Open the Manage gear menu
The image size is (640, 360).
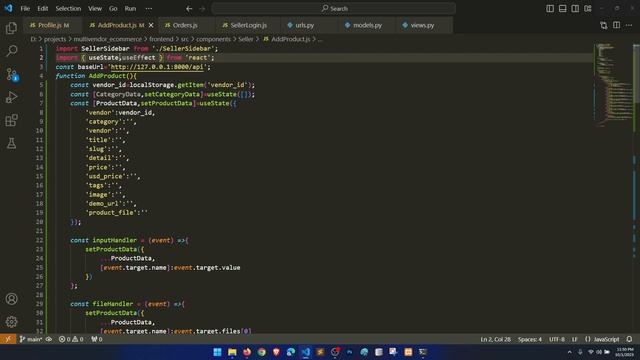pyautogui.click(x=11, y=322)
